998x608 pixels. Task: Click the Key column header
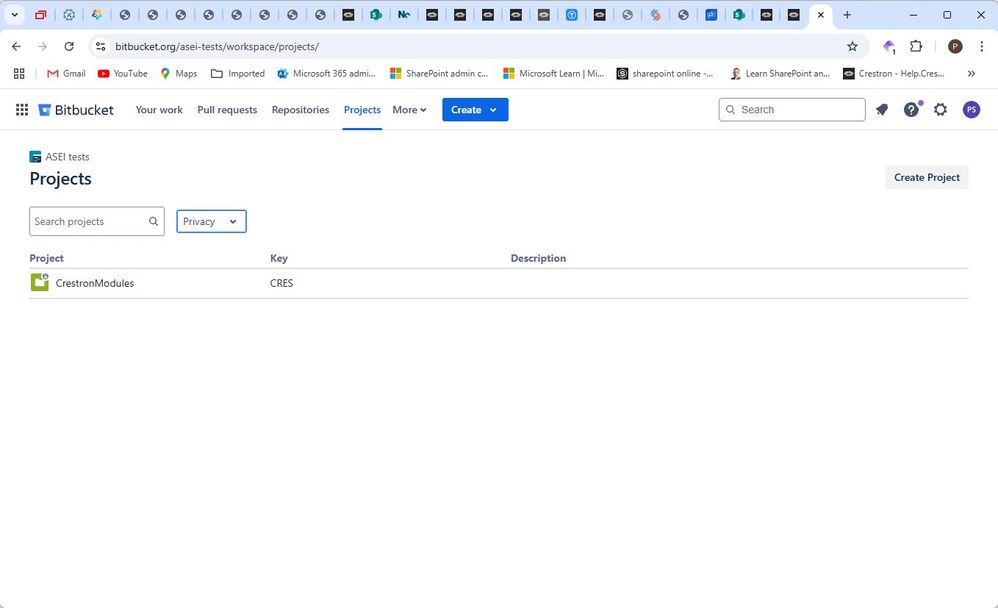point(279,258)
